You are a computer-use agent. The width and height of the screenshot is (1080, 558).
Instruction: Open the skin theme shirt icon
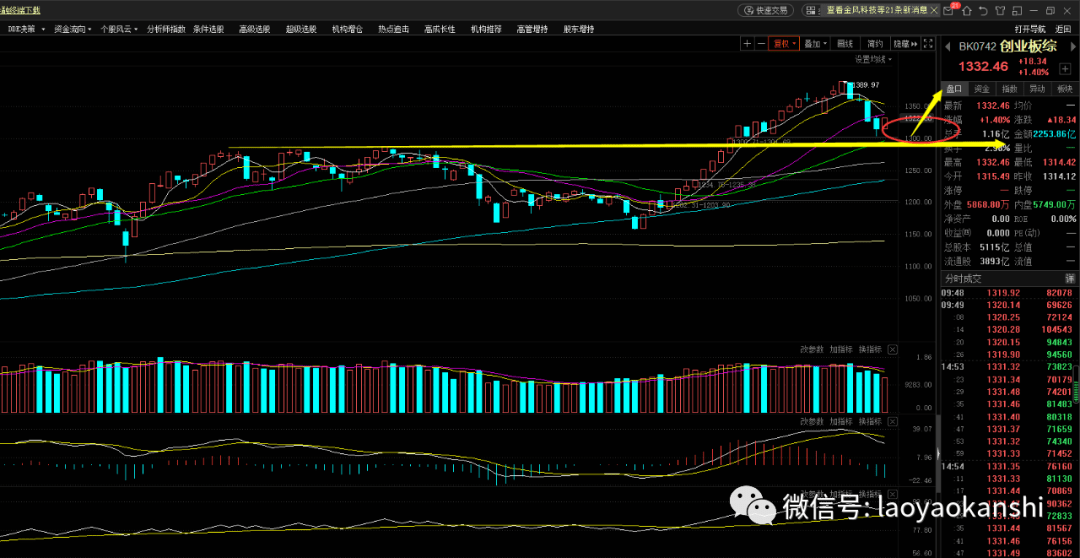click(999, 10)
